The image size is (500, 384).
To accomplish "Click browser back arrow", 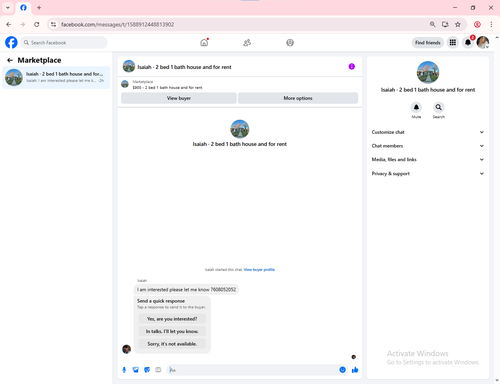I will [x=9, y=24].
